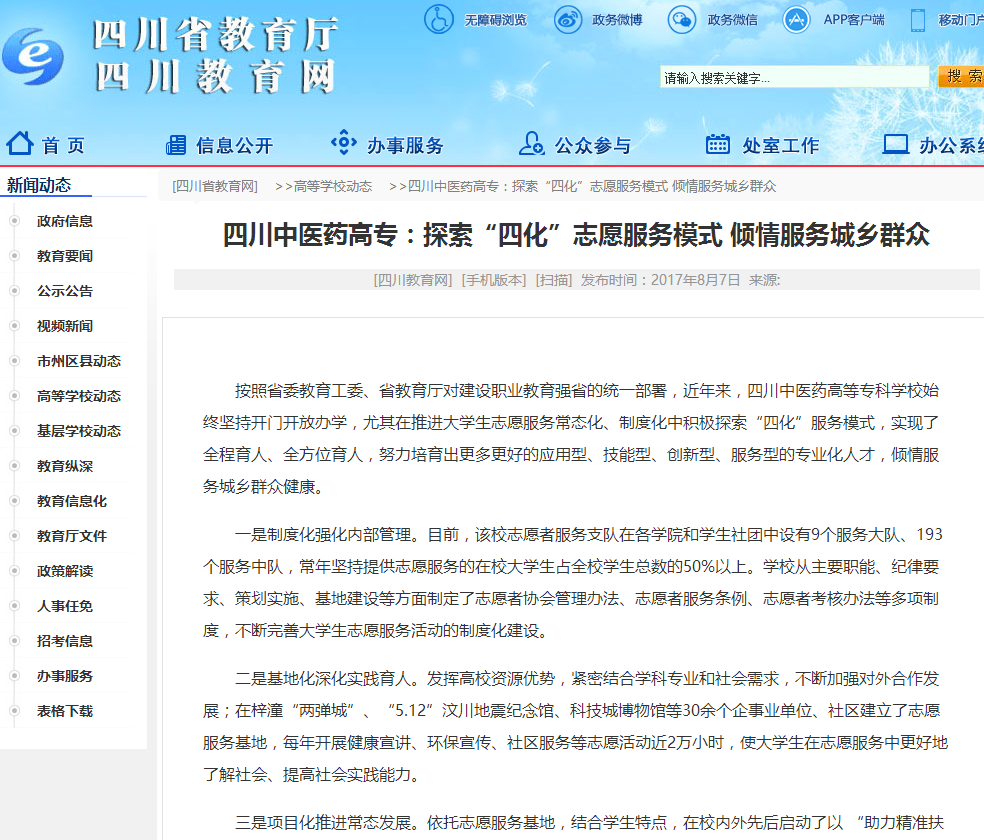Click the home house icon for 首页
The width and height of the screenshot is (984, 840).
[21, 144]
